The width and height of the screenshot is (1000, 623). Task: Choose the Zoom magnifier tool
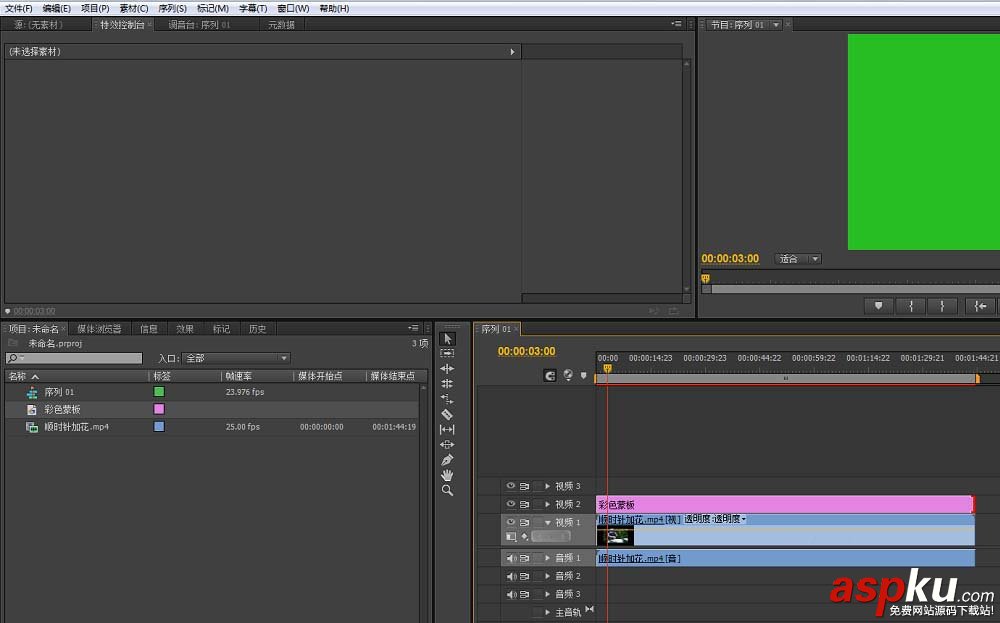tap(447, 490)
